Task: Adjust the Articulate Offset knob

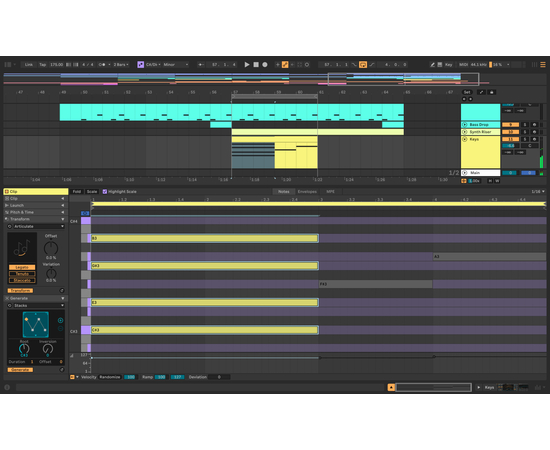Action: coord(51,248)
